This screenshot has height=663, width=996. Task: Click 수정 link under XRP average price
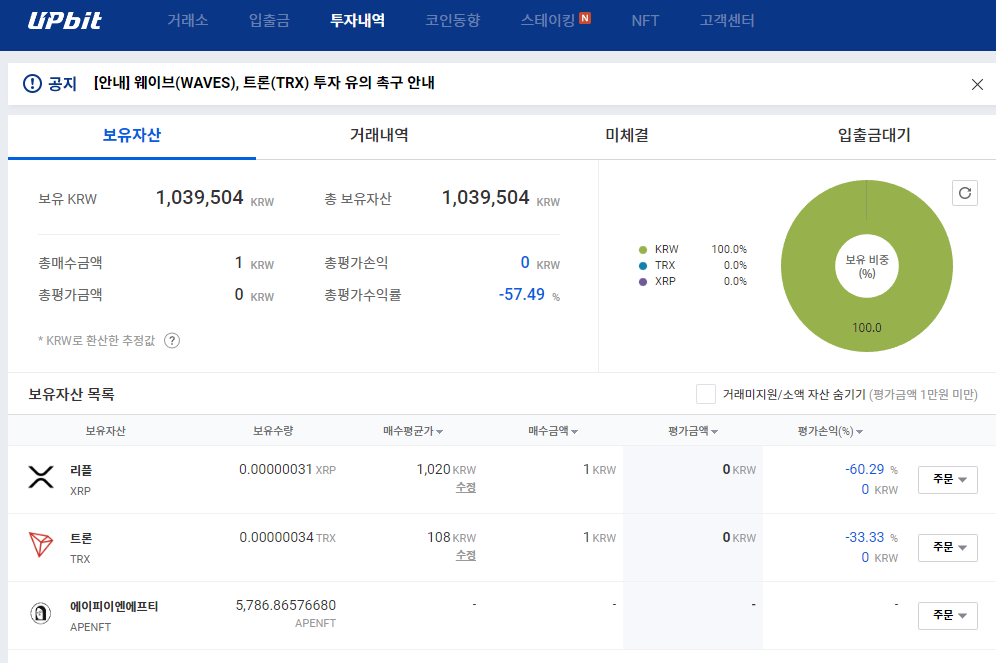point(466,487)
